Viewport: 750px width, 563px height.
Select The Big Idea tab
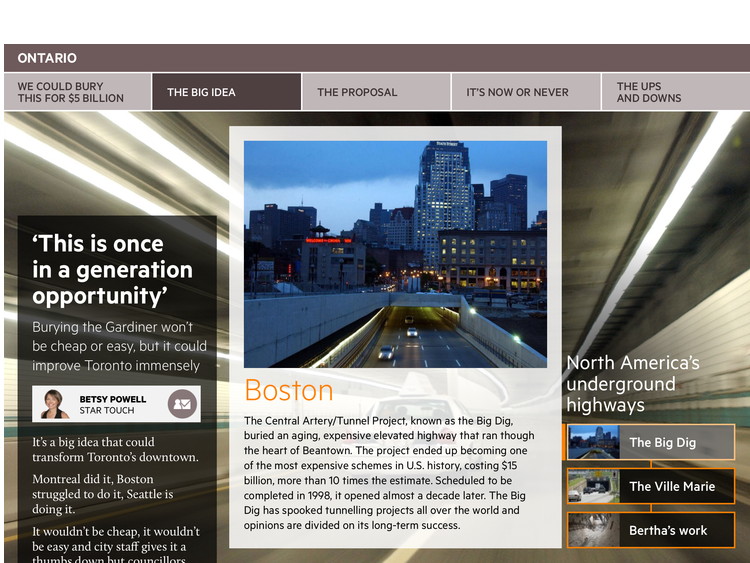tap(227, 92)
